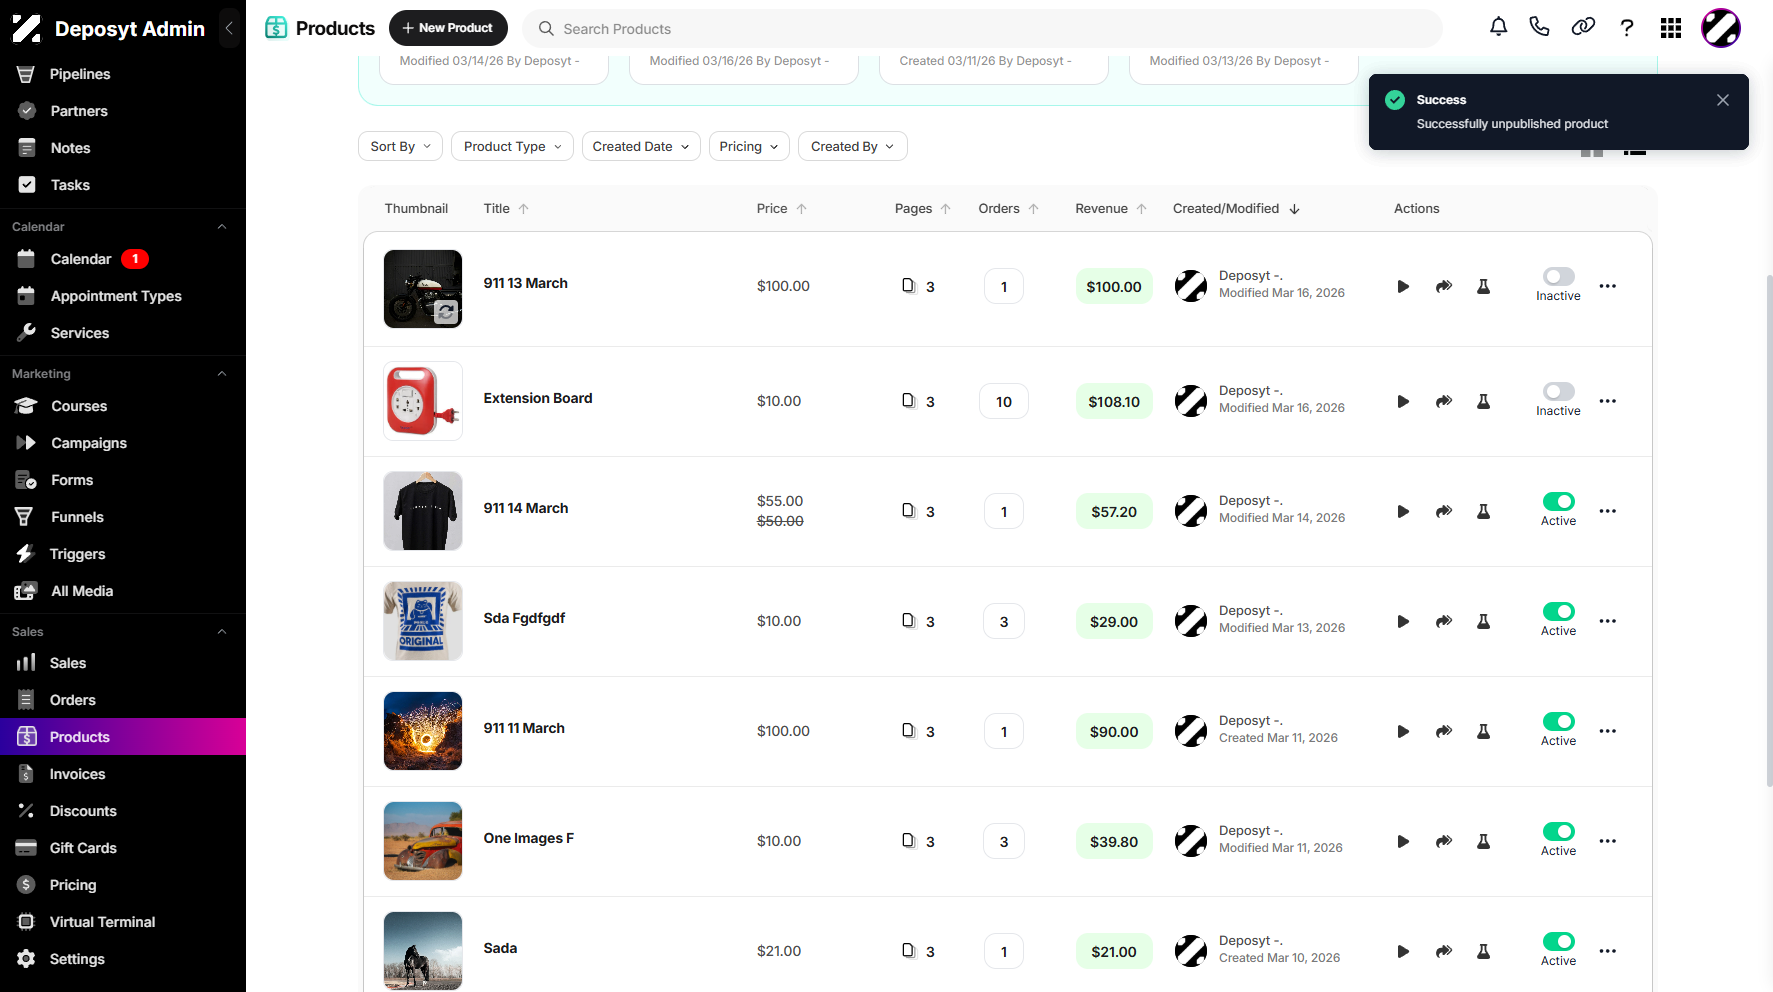Open the user profile avatar
The width and height of the screenshot is (1773, 992).
coord(1721,28)
